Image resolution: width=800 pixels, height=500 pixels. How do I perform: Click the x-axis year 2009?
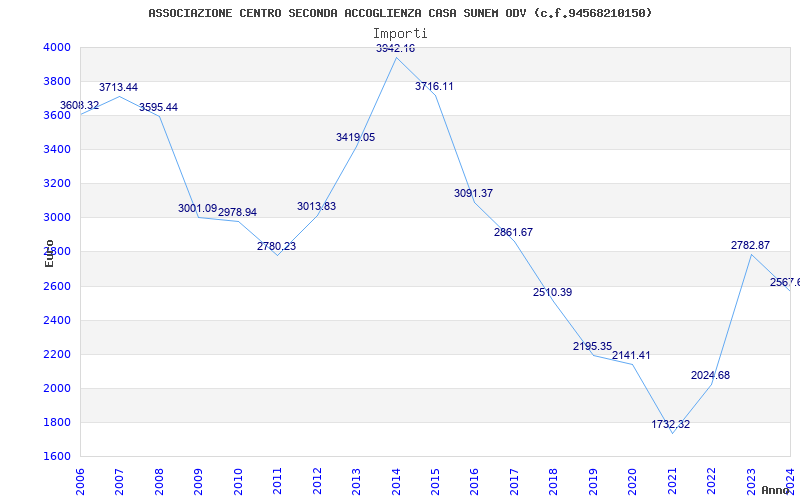(x=198, y=482)
